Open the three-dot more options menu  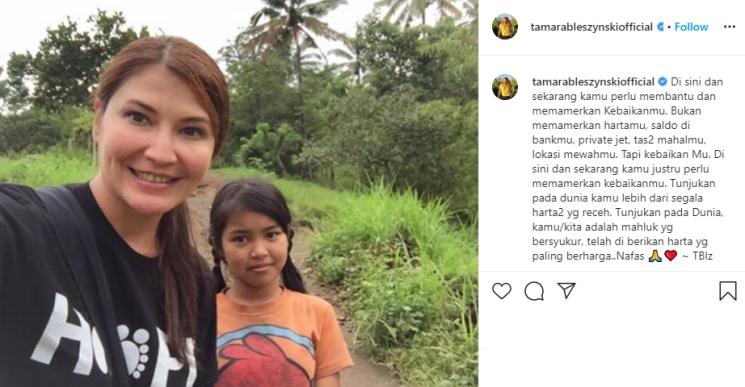tap(729, 27)
